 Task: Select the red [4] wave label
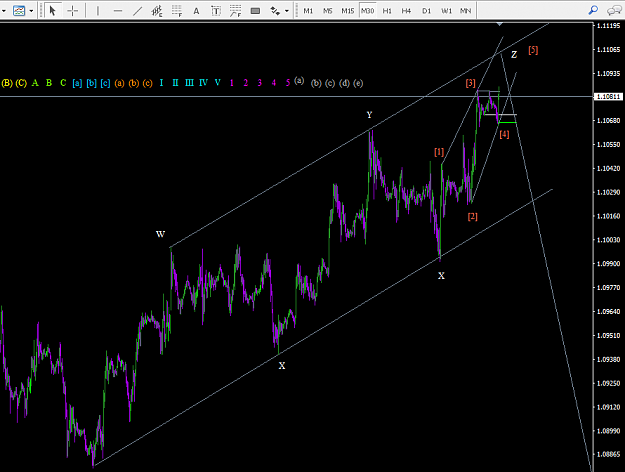pos(504,134)
